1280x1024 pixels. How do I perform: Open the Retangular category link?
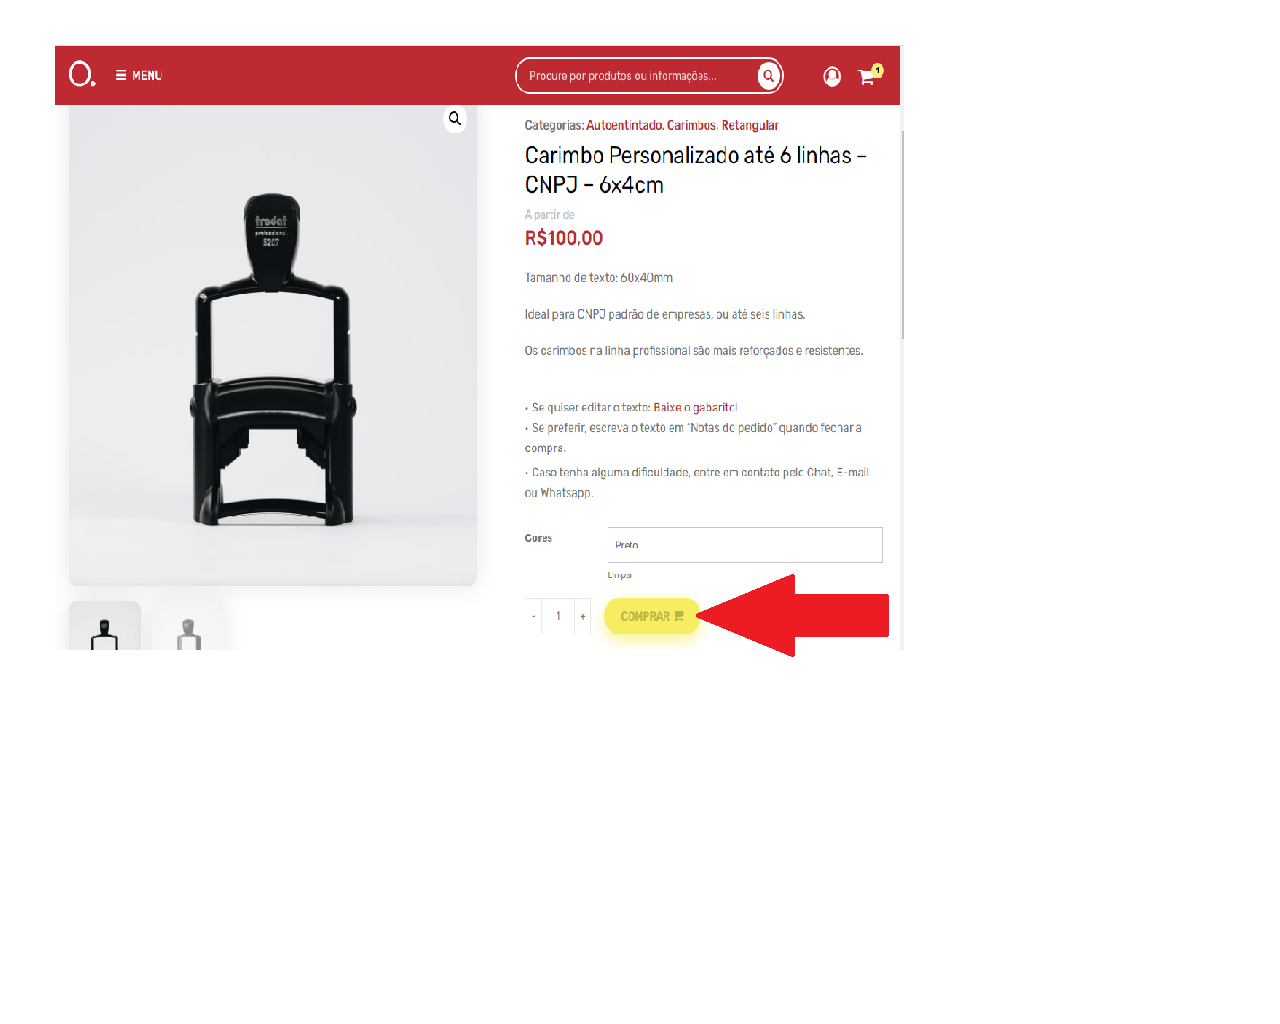pyautogui.click(x=750, y=126)
